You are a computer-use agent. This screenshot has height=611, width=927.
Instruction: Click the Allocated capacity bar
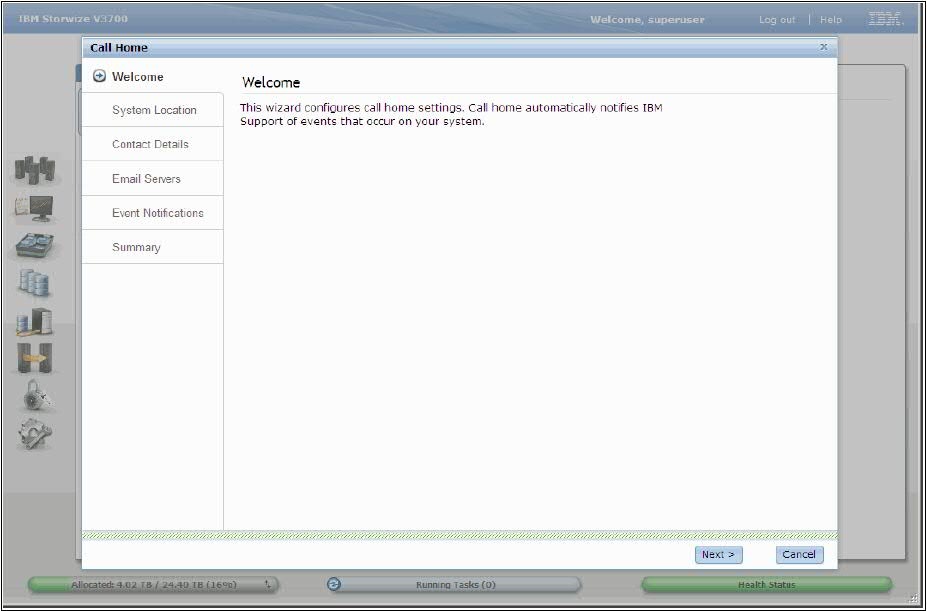pyautogui.click(x=153, y=584)
